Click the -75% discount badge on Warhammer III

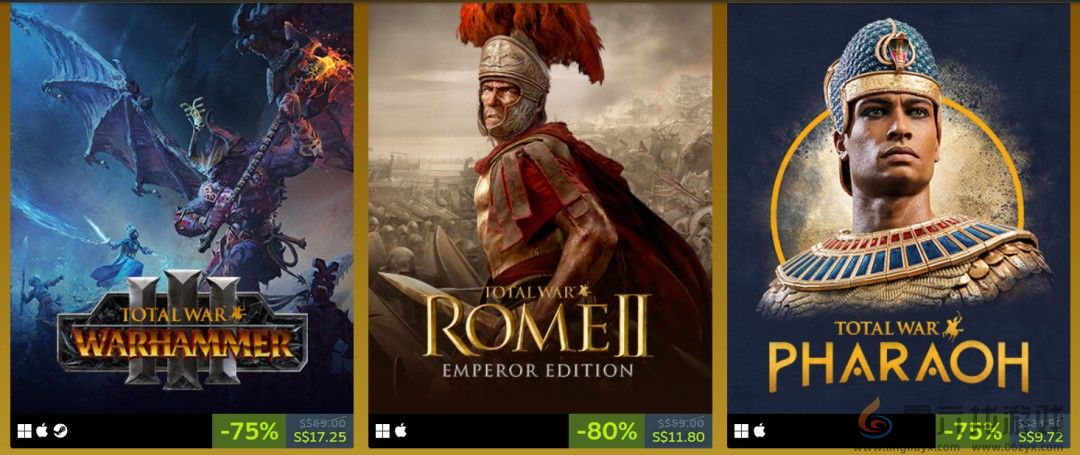point(249,431)
